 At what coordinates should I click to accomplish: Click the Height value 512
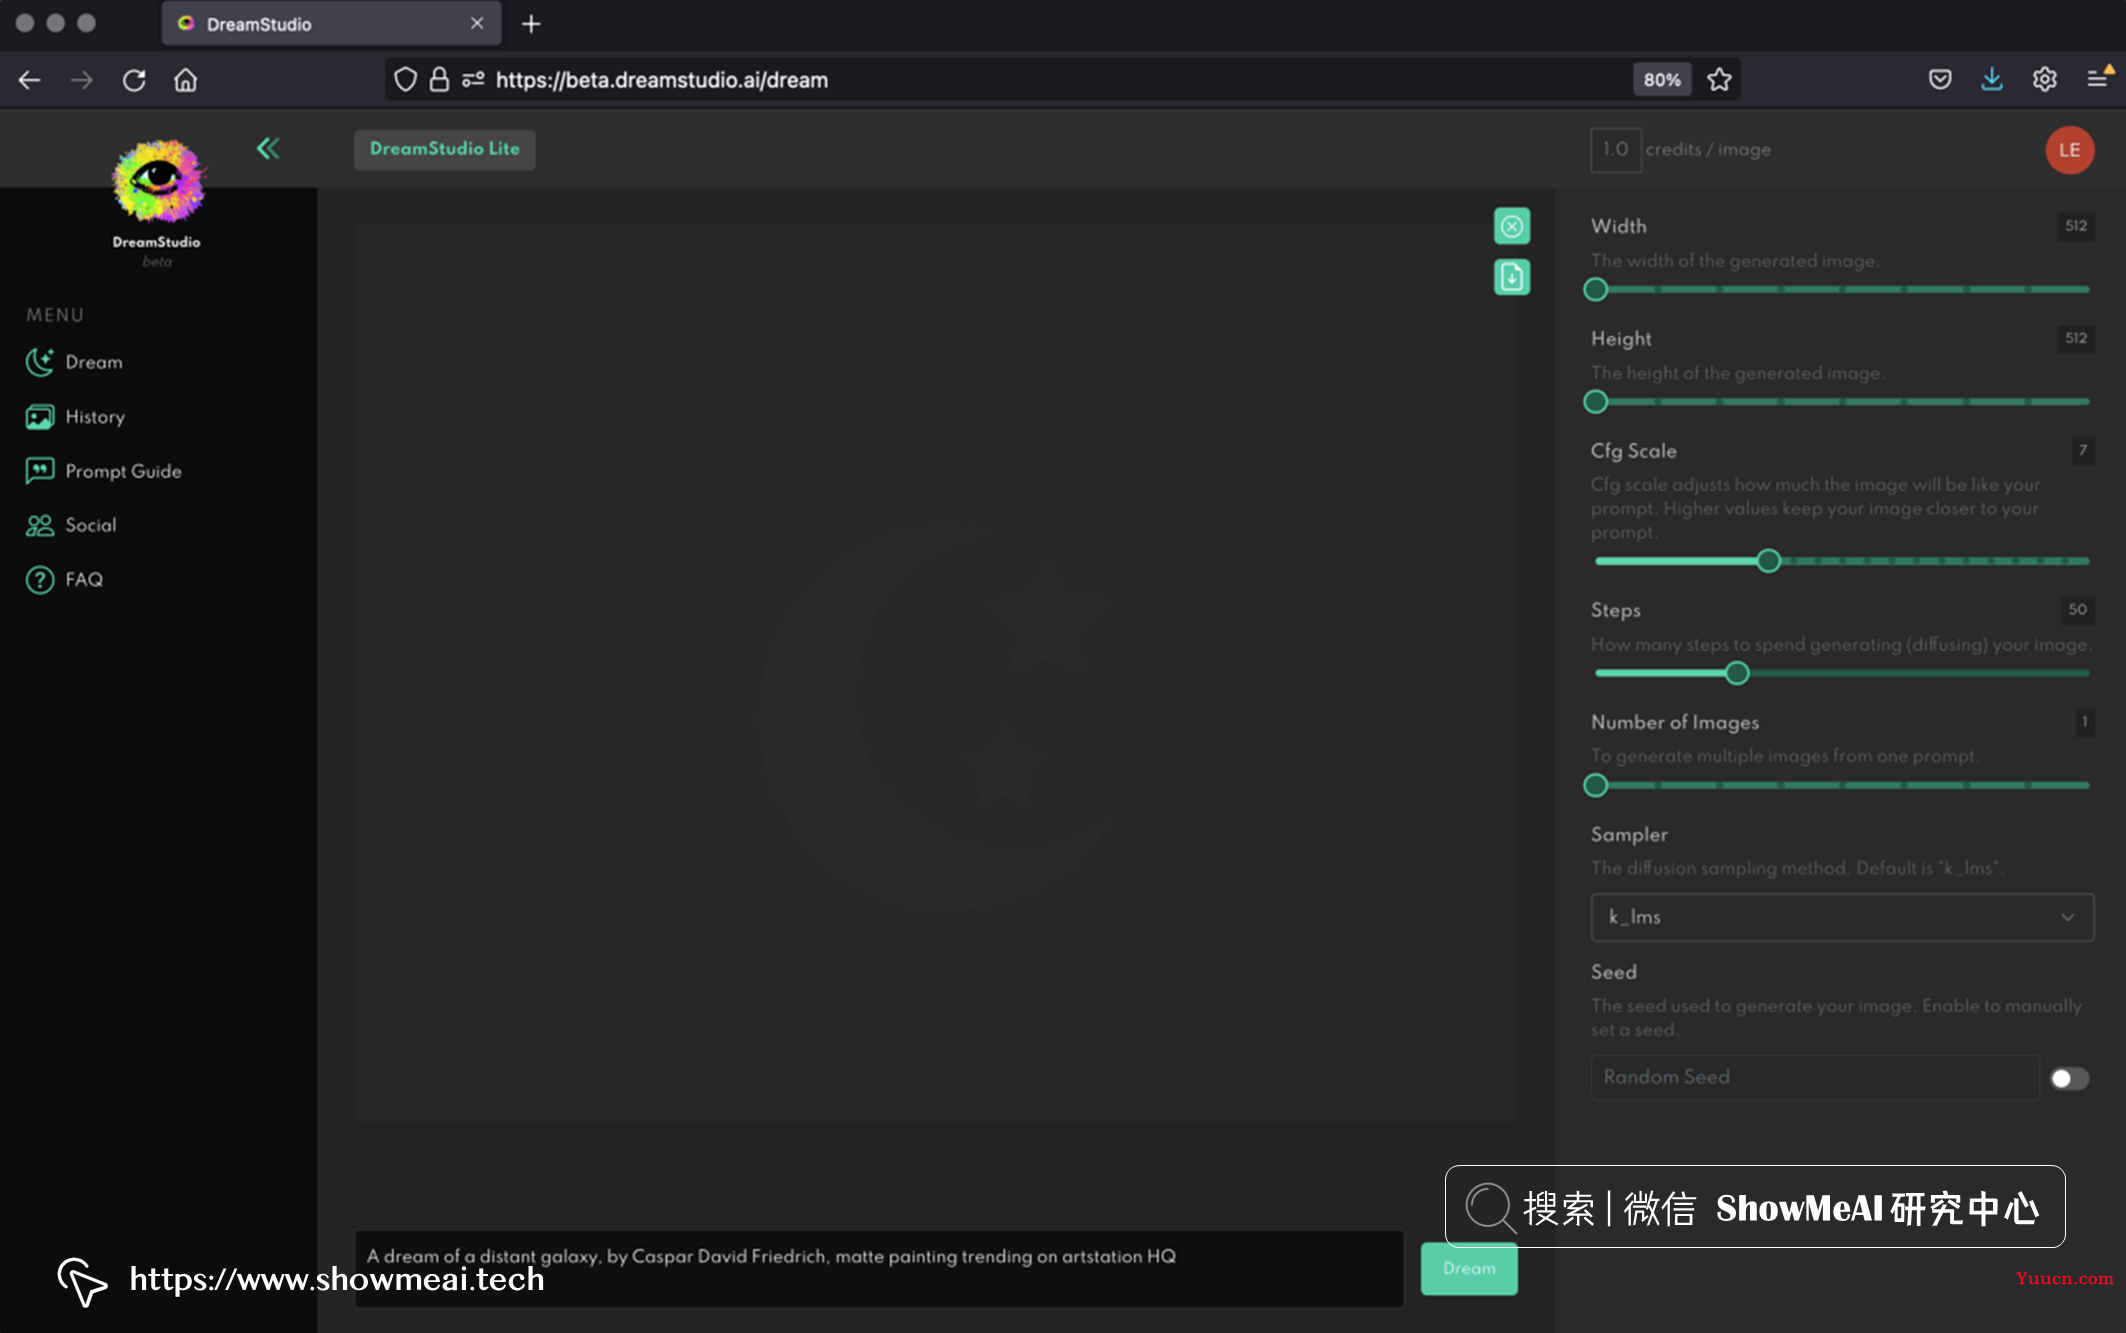coord(2076,338)
